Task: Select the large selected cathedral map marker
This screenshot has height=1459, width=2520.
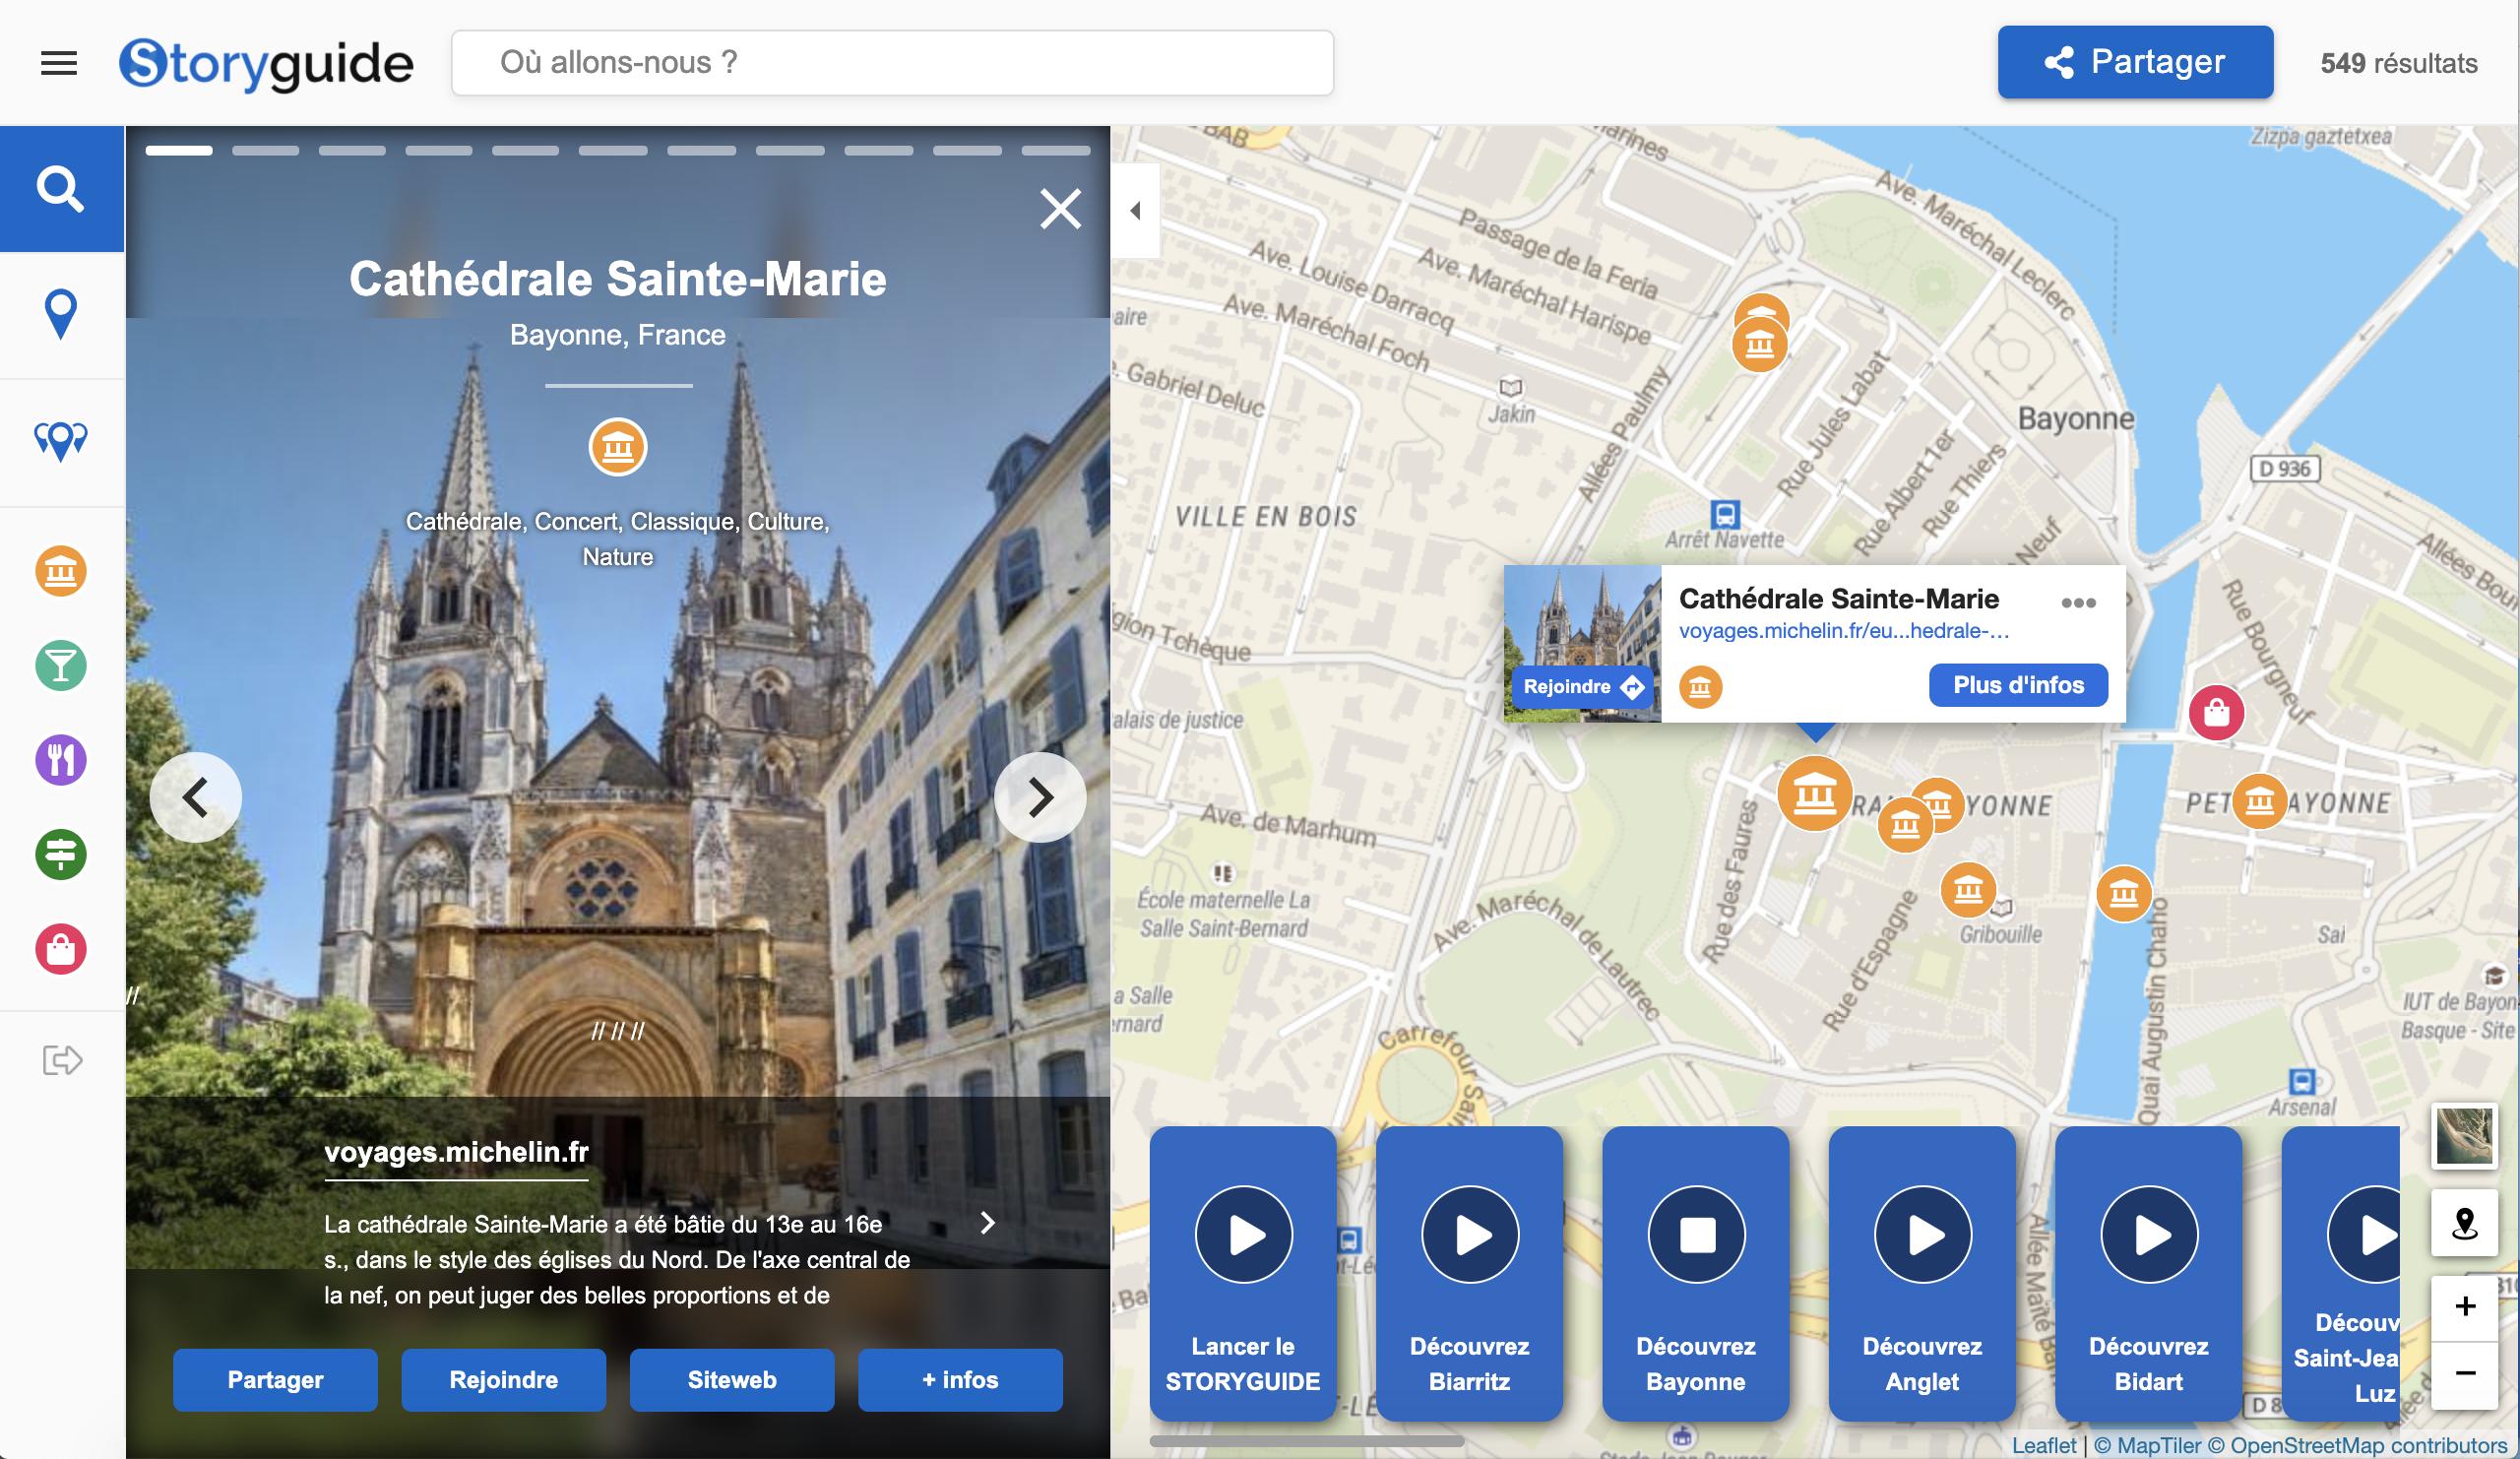Action: (1814, 795)
